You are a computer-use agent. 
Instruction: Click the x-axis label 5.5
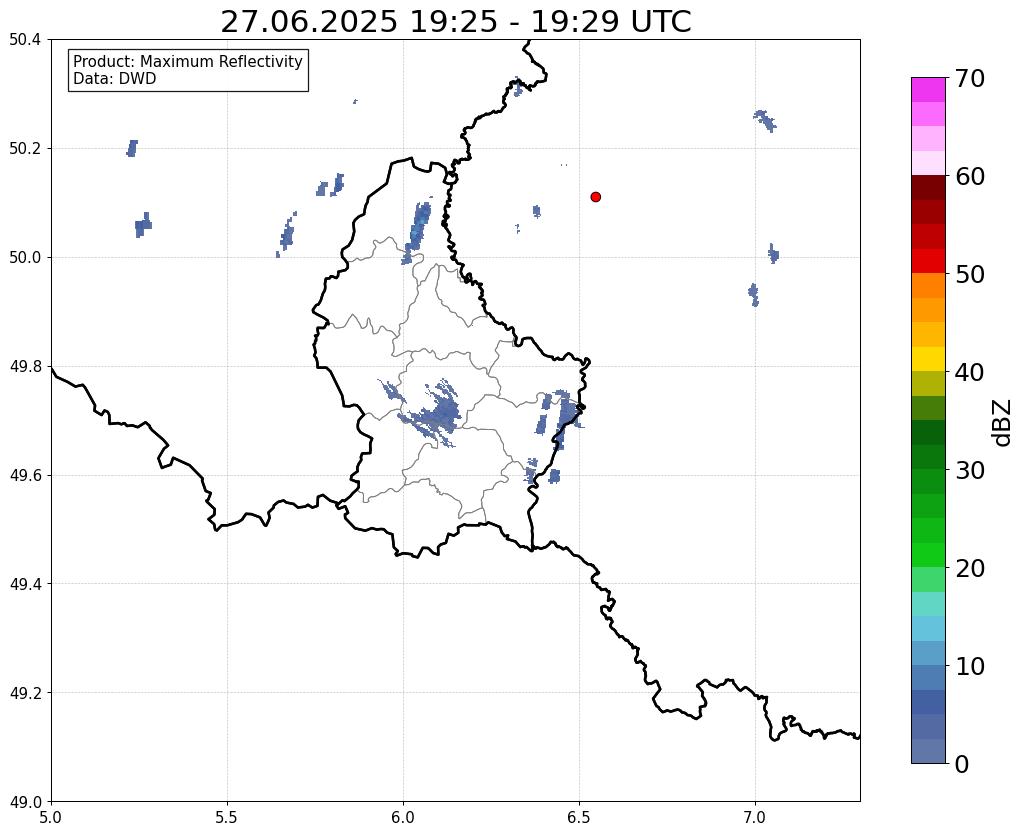(x=227, y=818)
